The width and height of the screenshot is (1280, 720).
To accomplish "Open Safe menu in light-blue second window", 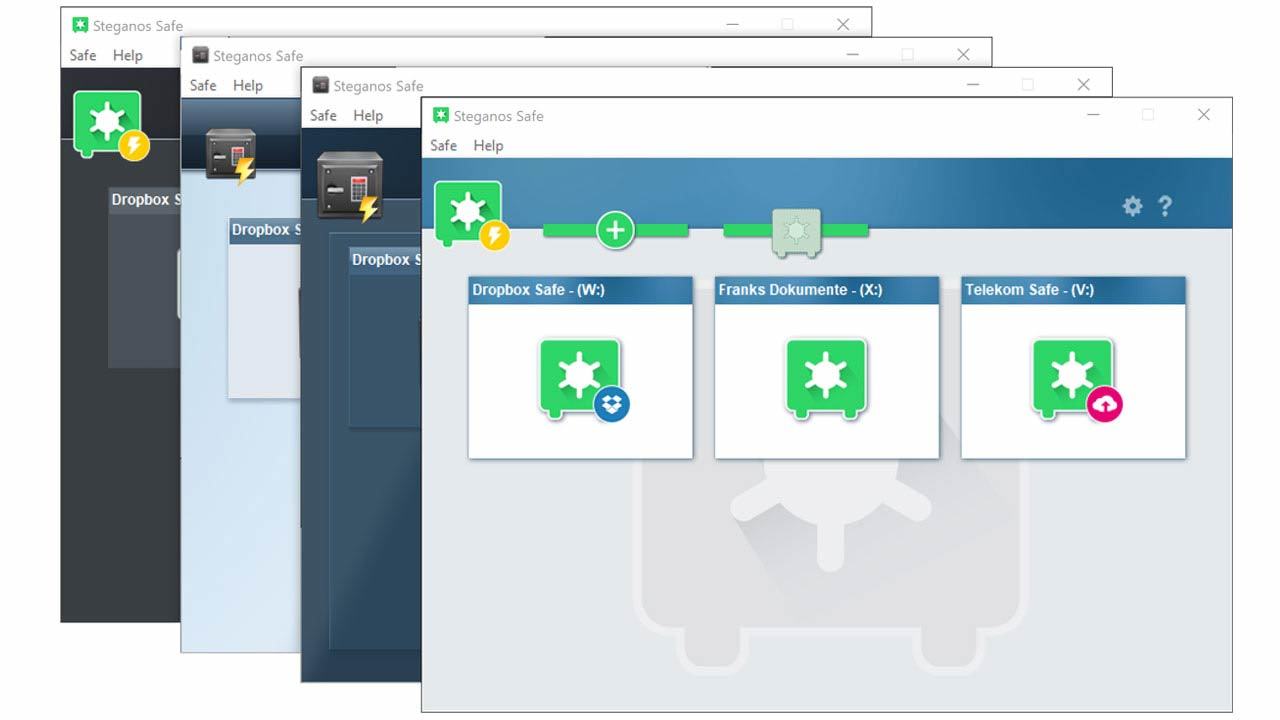I will click(203, 85).
